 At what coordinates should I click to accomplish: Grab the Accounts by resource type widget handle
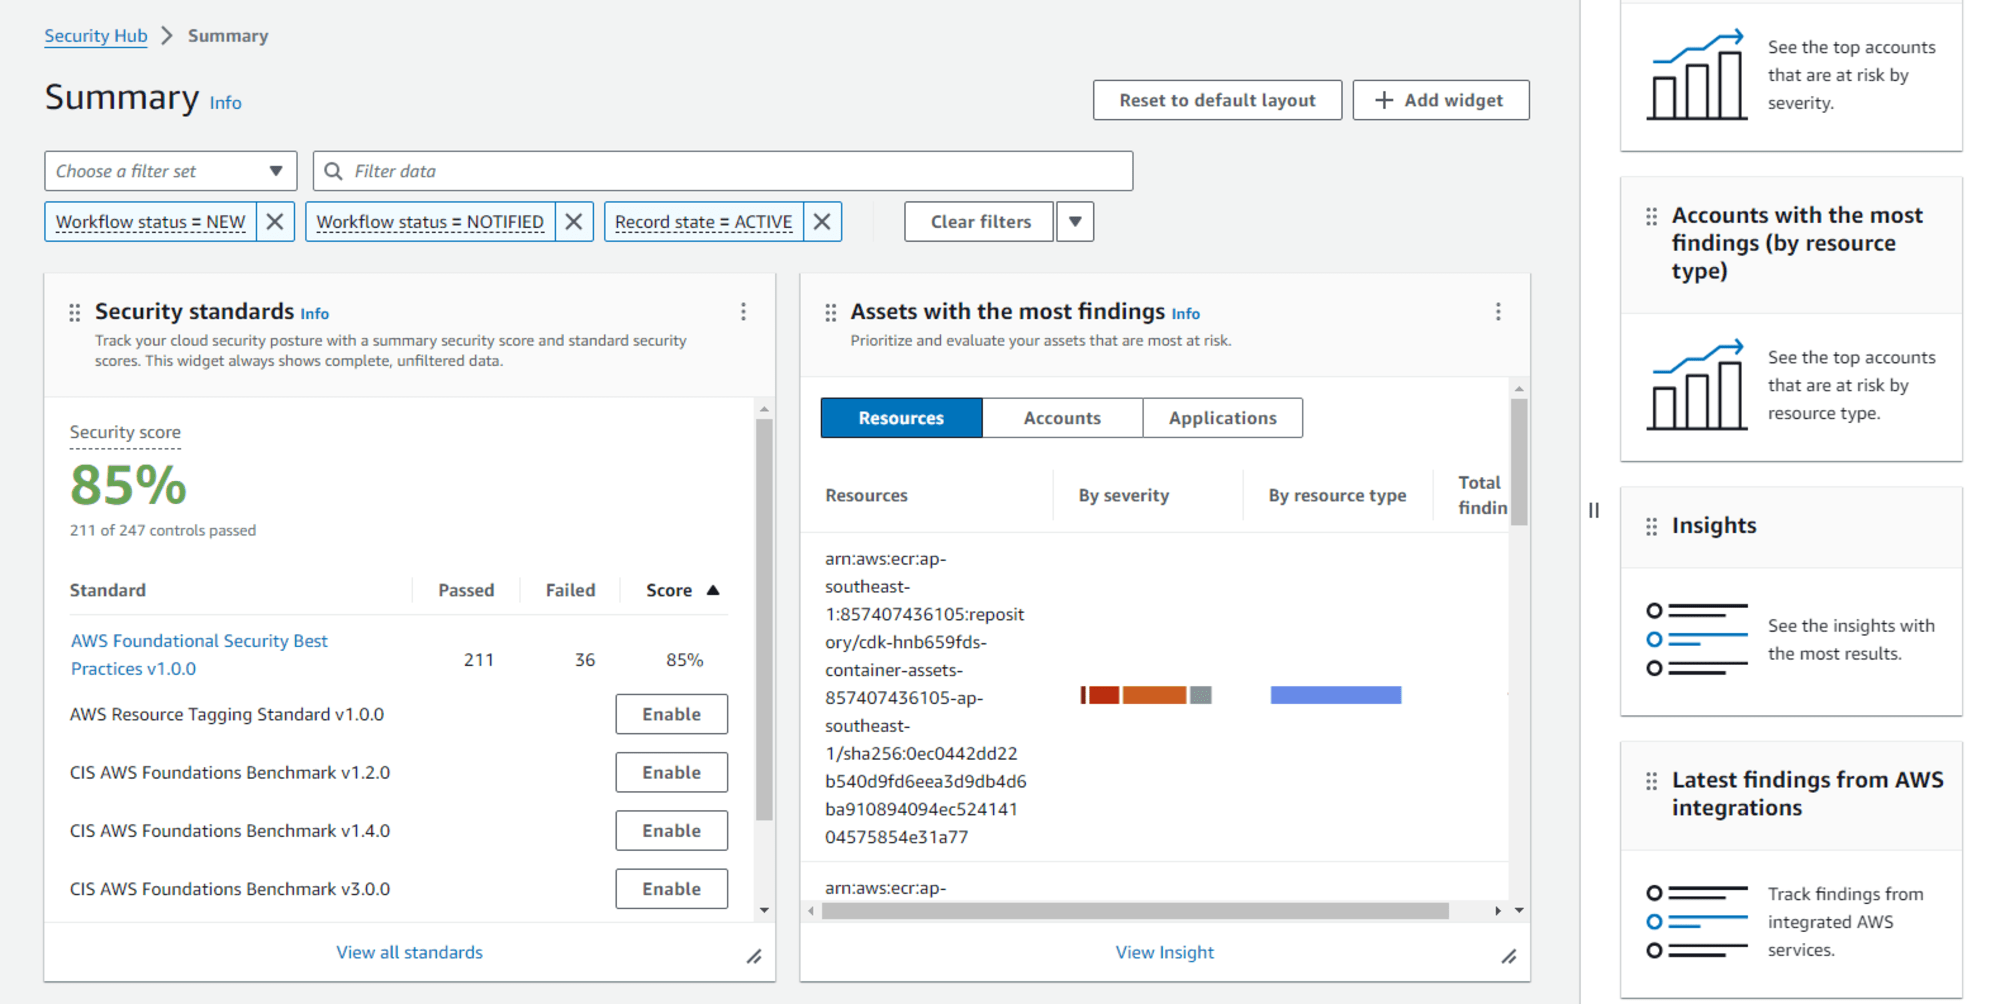1652,216
